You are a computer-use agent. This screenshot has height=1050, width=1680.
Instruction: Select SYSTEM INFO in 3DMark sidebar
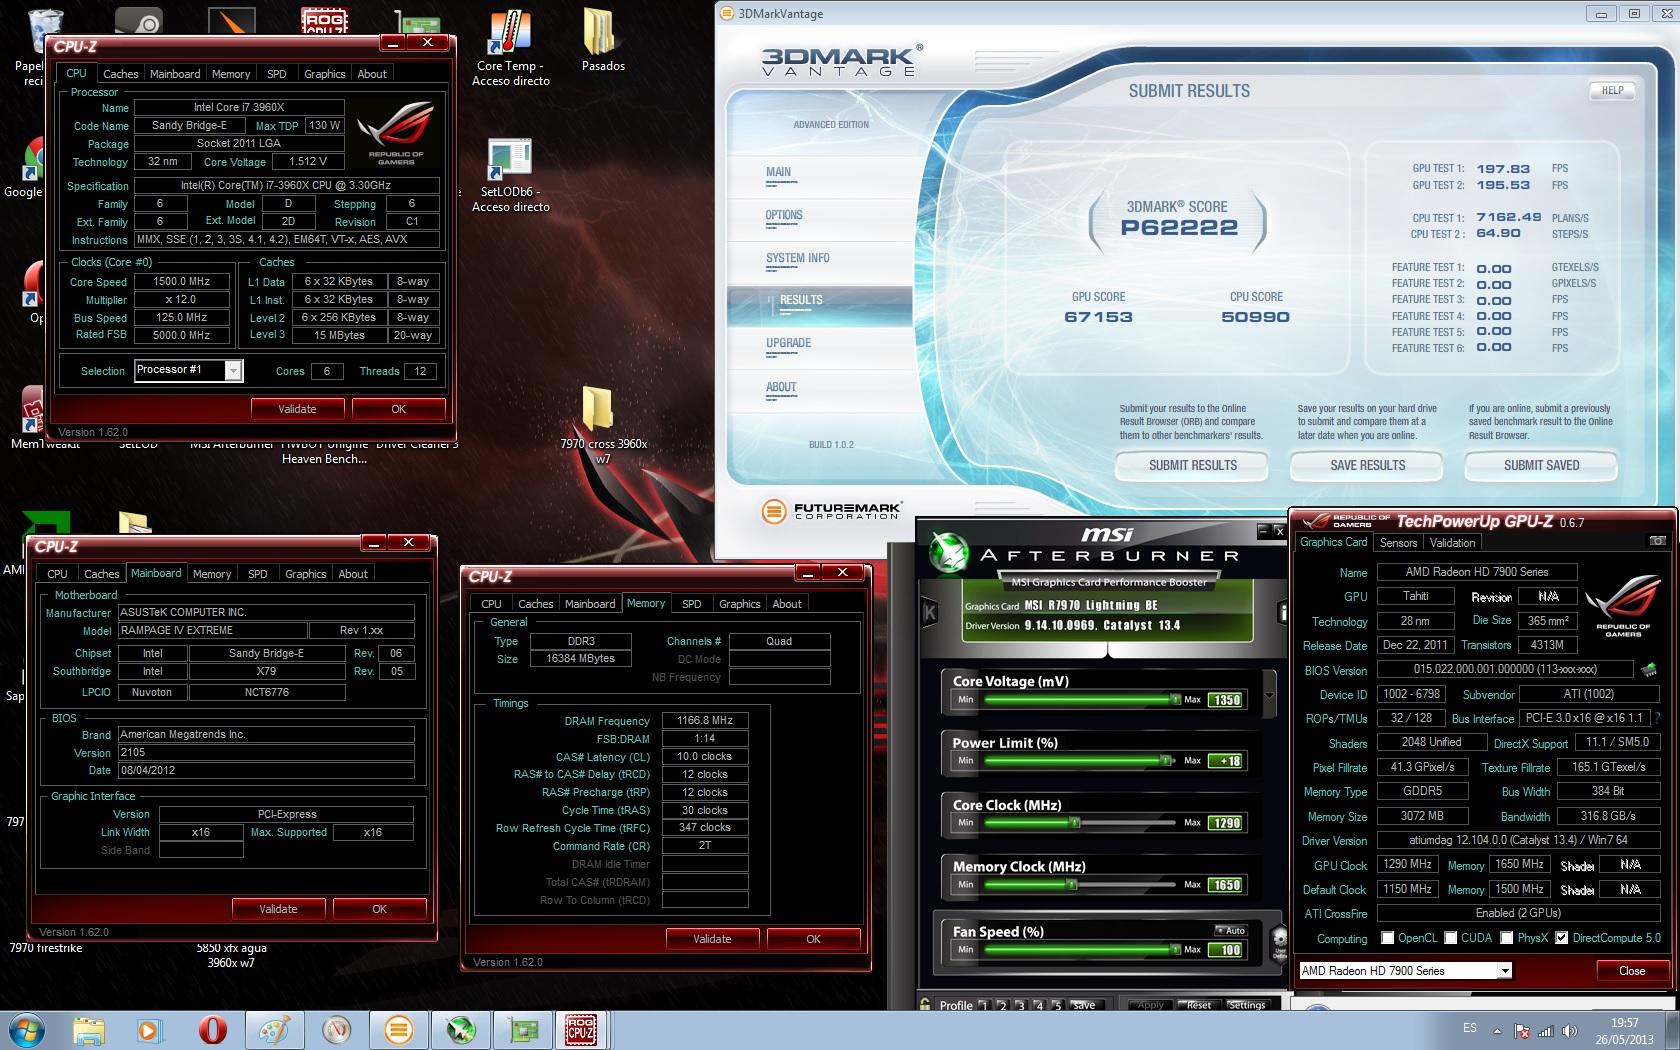pyautogui.click(x=798, y=258)
